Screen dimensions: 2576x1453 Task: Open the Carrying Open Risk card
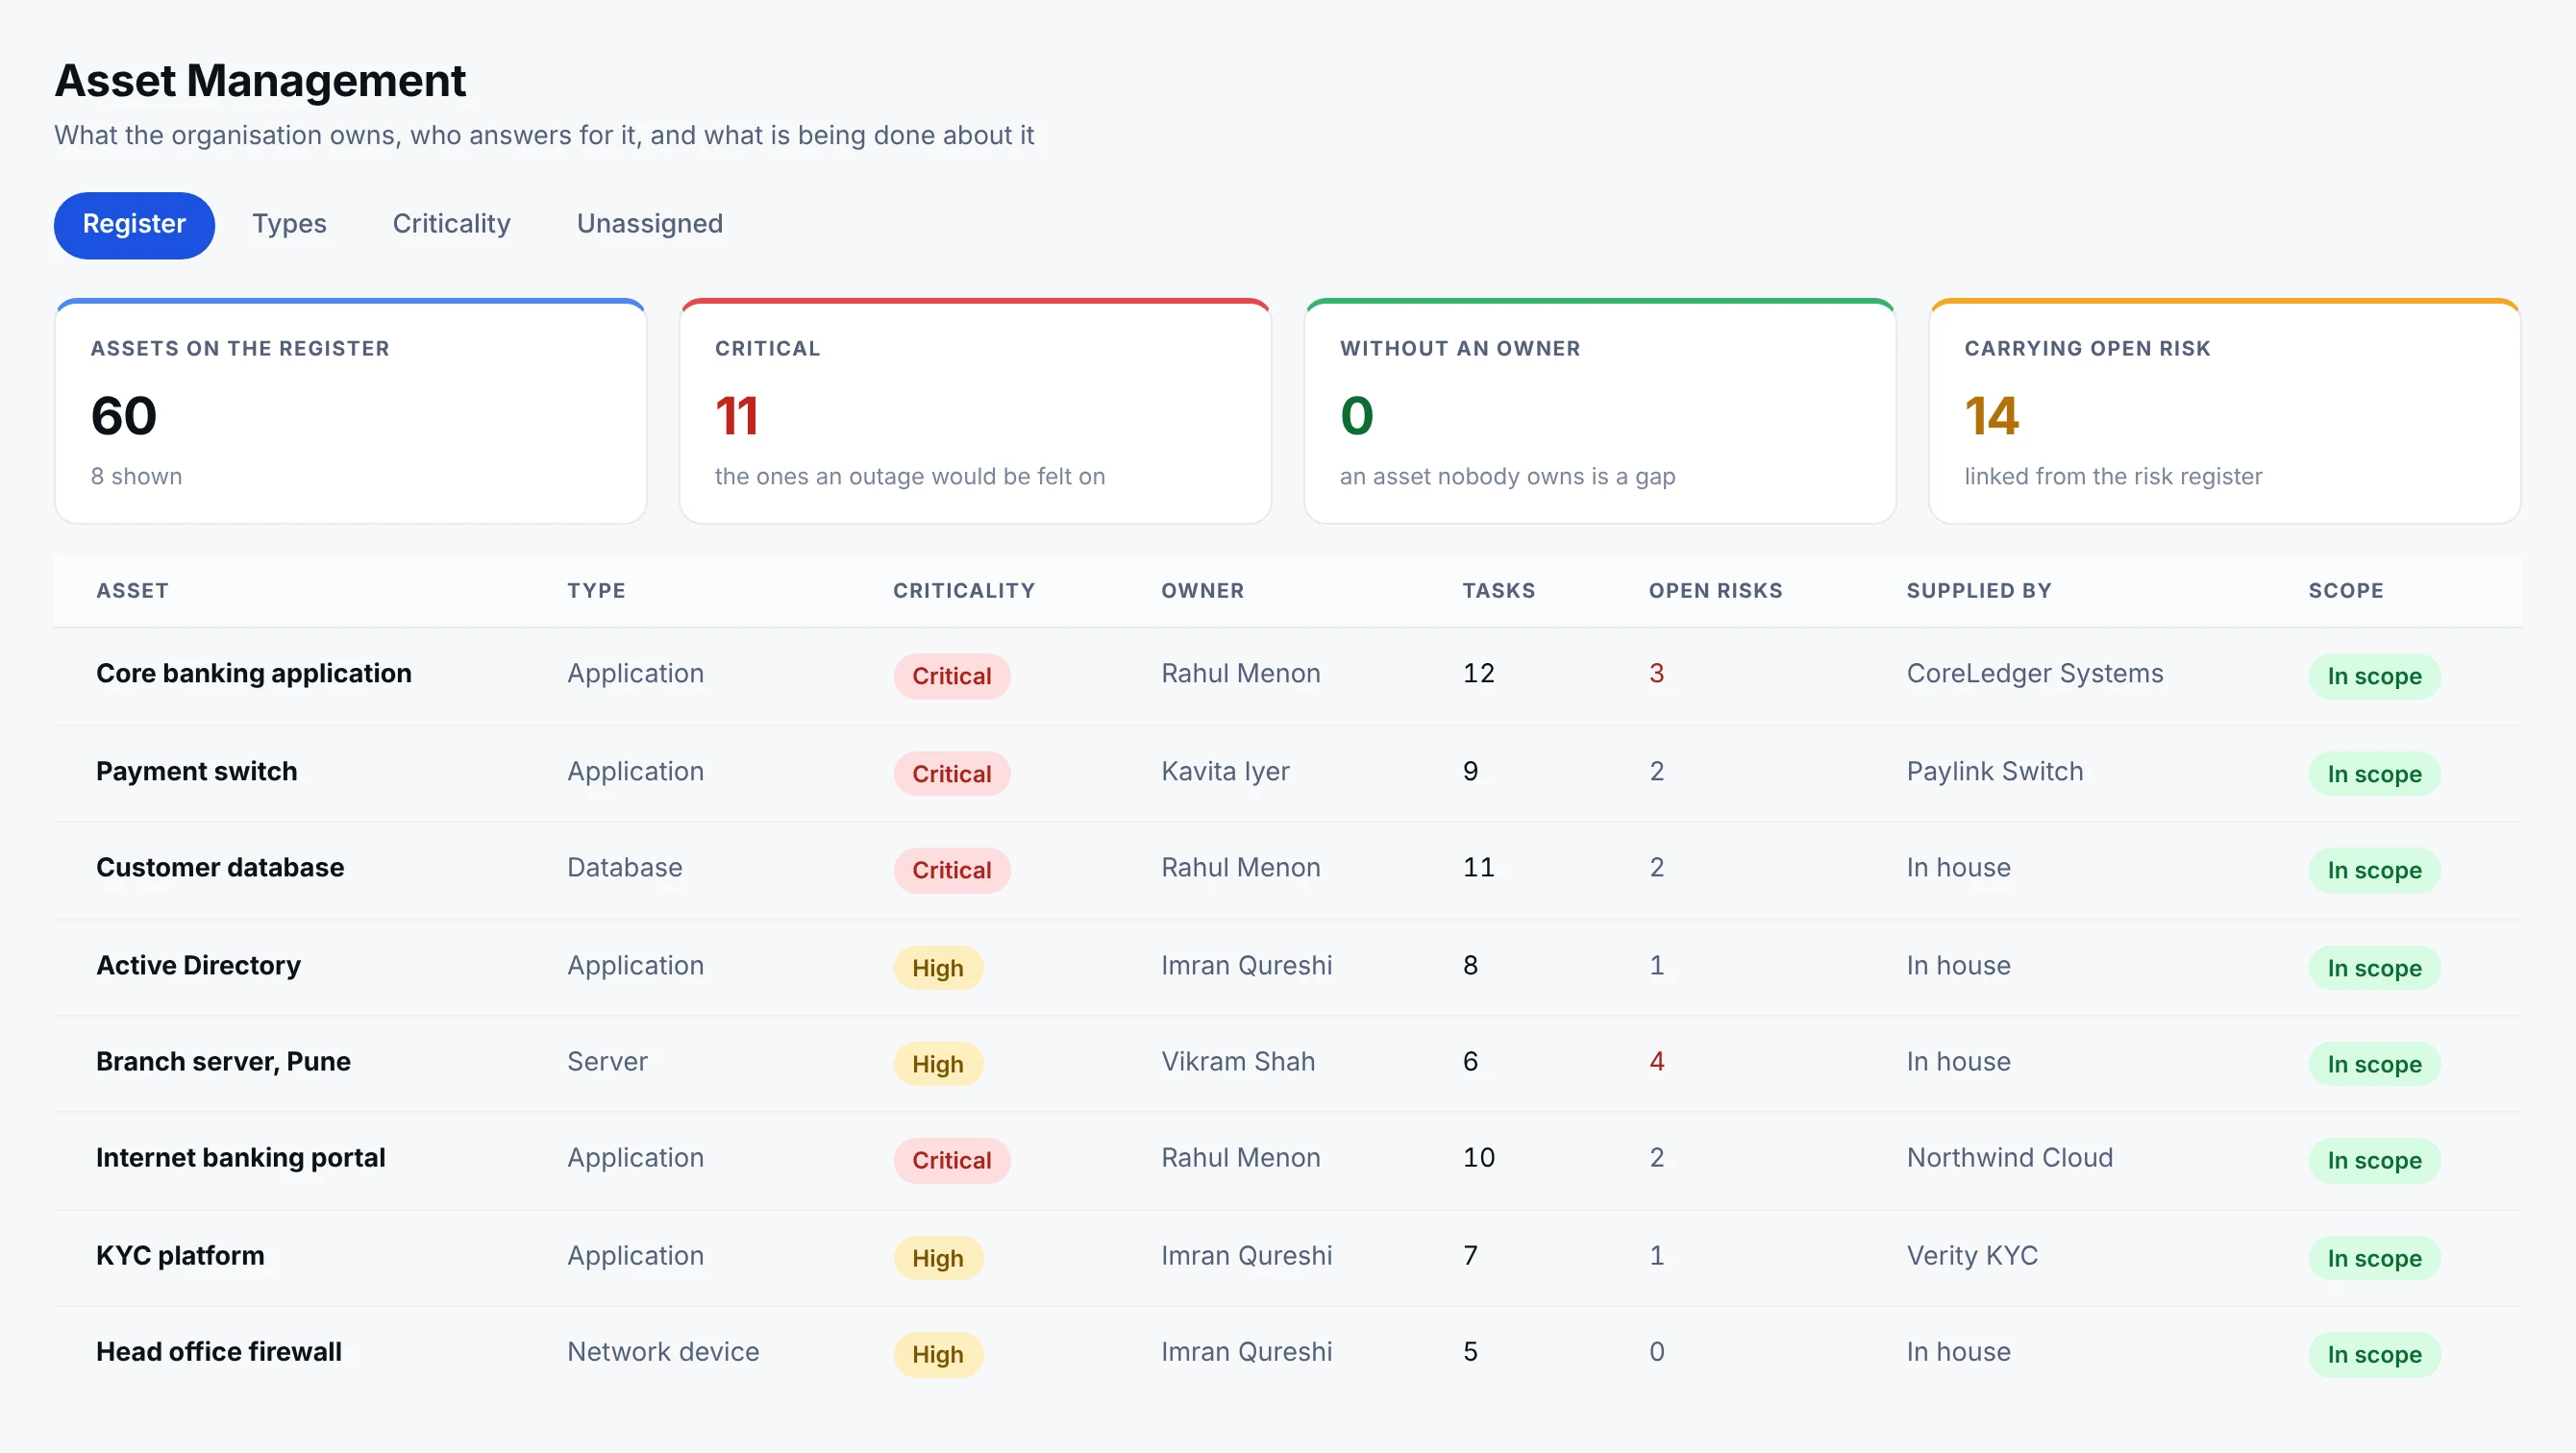point(2224,411)
